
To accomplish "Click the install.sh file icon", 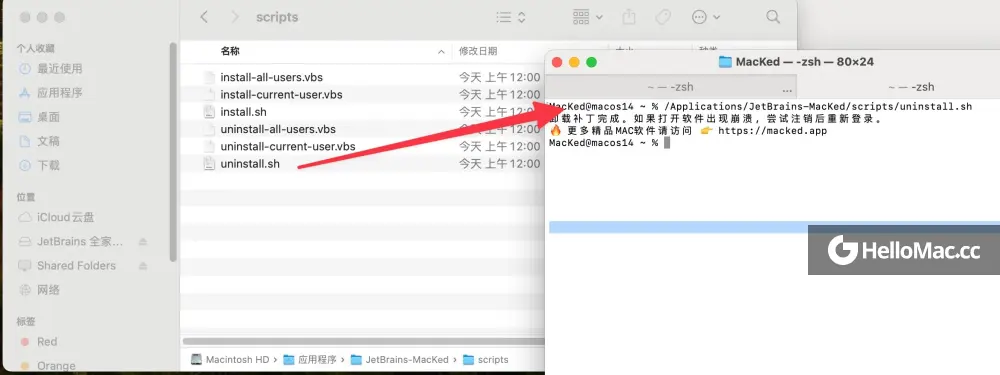I will (209, 112).
